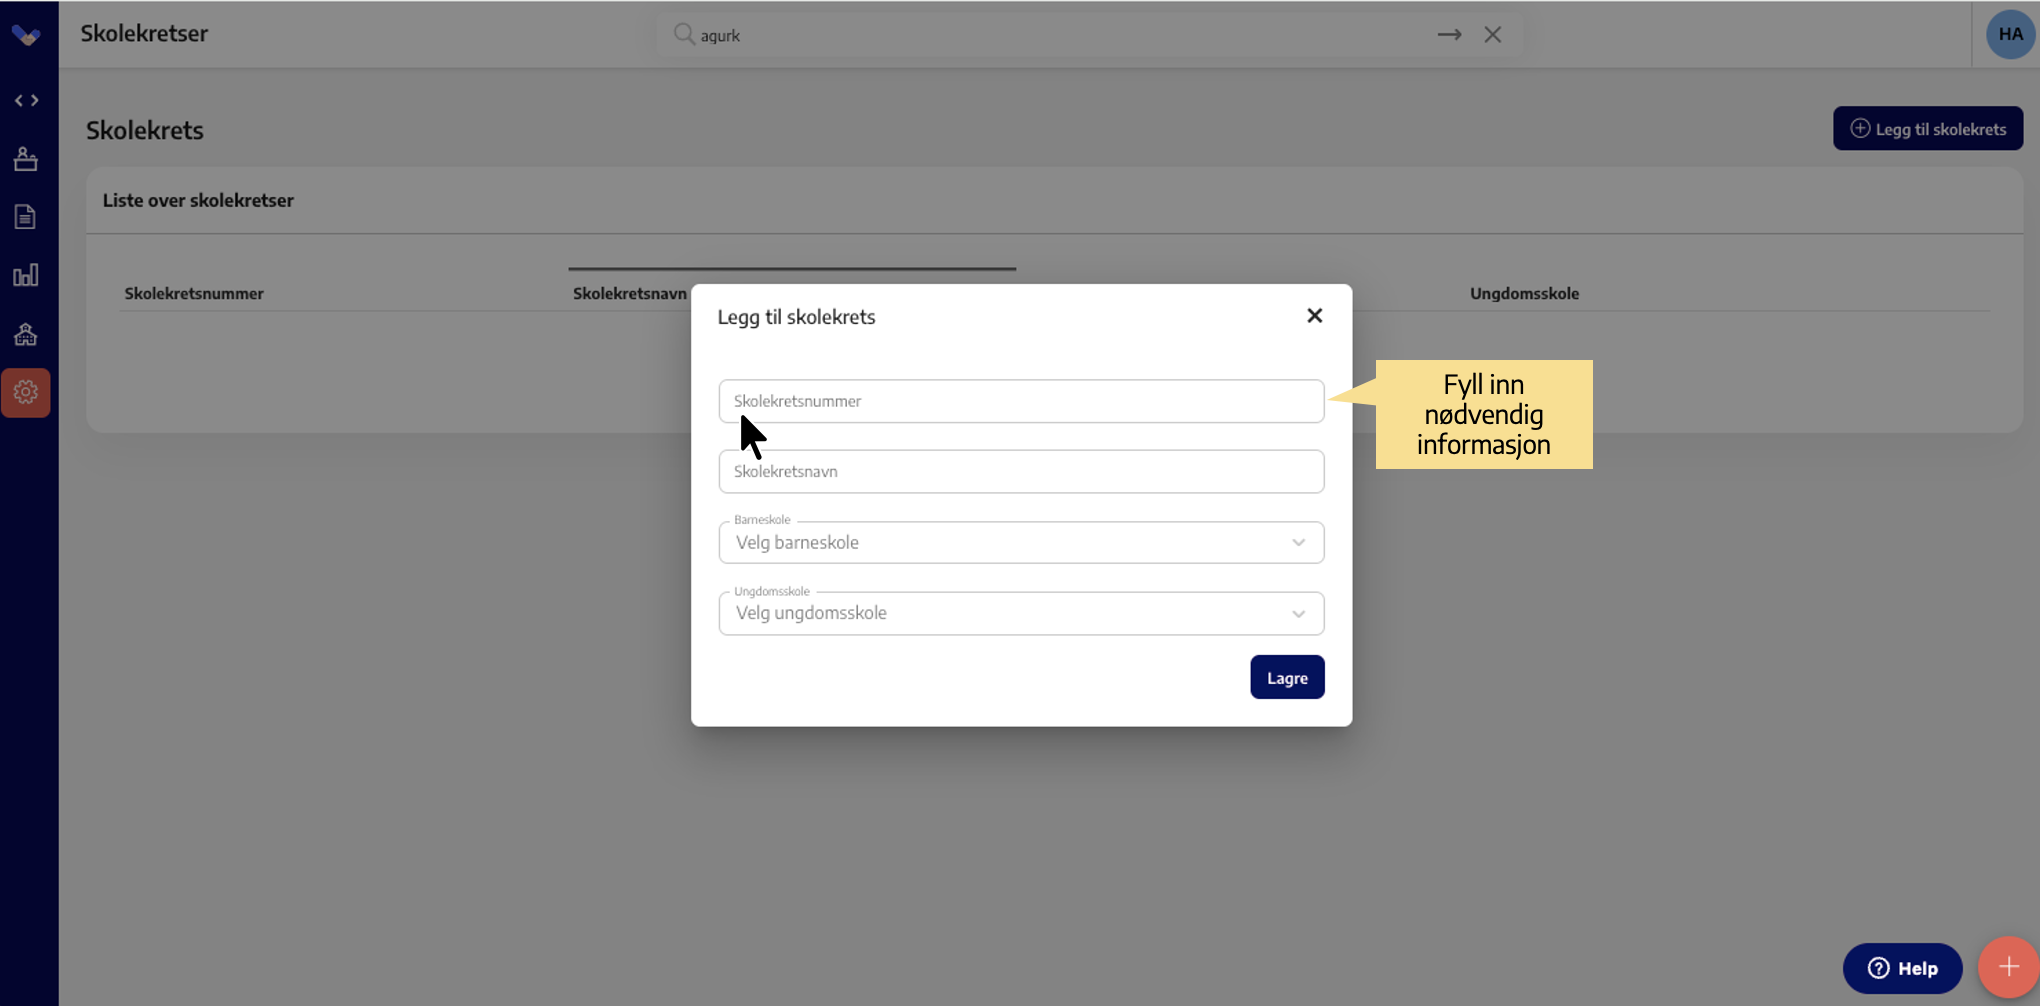Expand the Velg barneskole dropdown
2040x1006 pixels.
click(1020, 543)
